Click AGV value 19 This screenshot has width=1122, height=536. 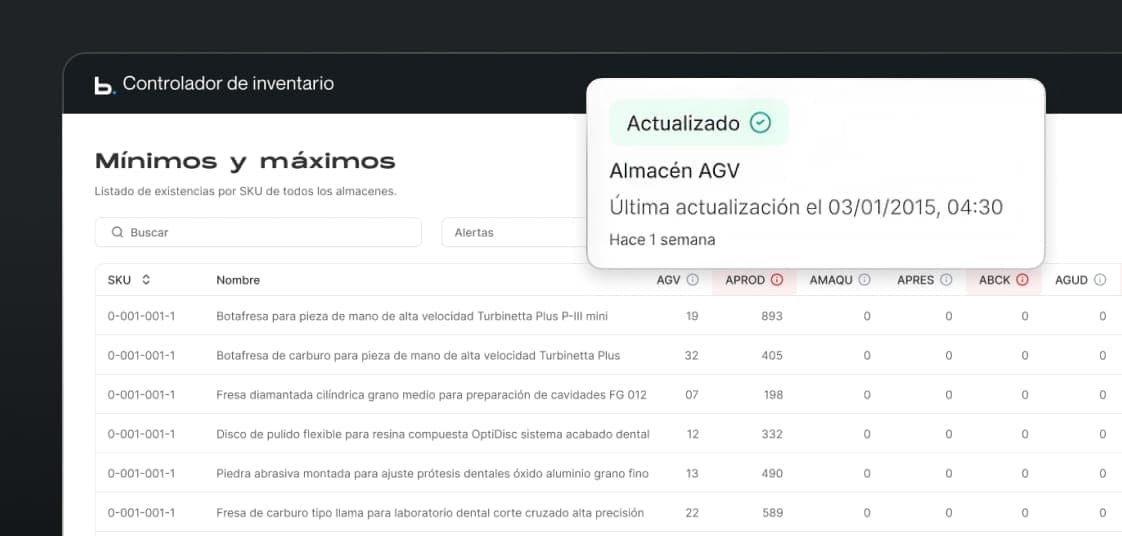click(x=692, y=316)
